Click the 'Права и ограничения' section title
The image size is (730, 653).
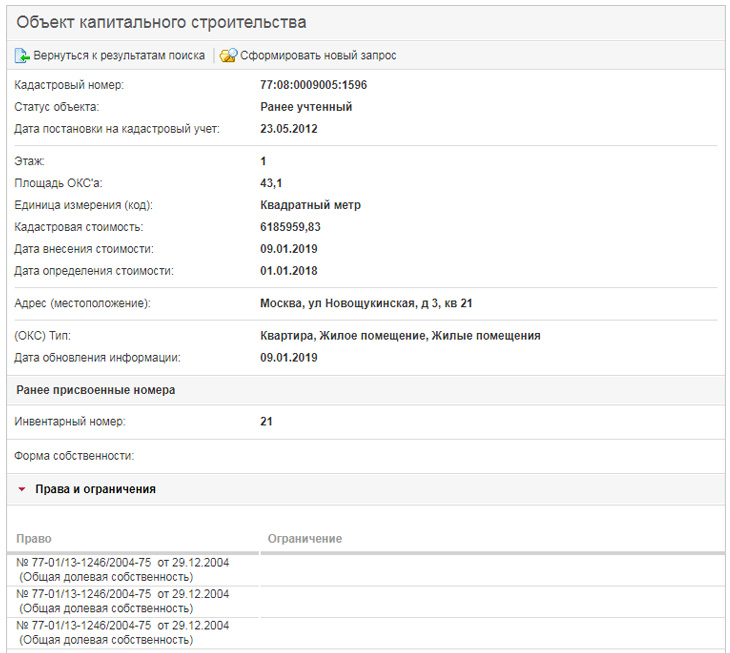pos(95,490)
